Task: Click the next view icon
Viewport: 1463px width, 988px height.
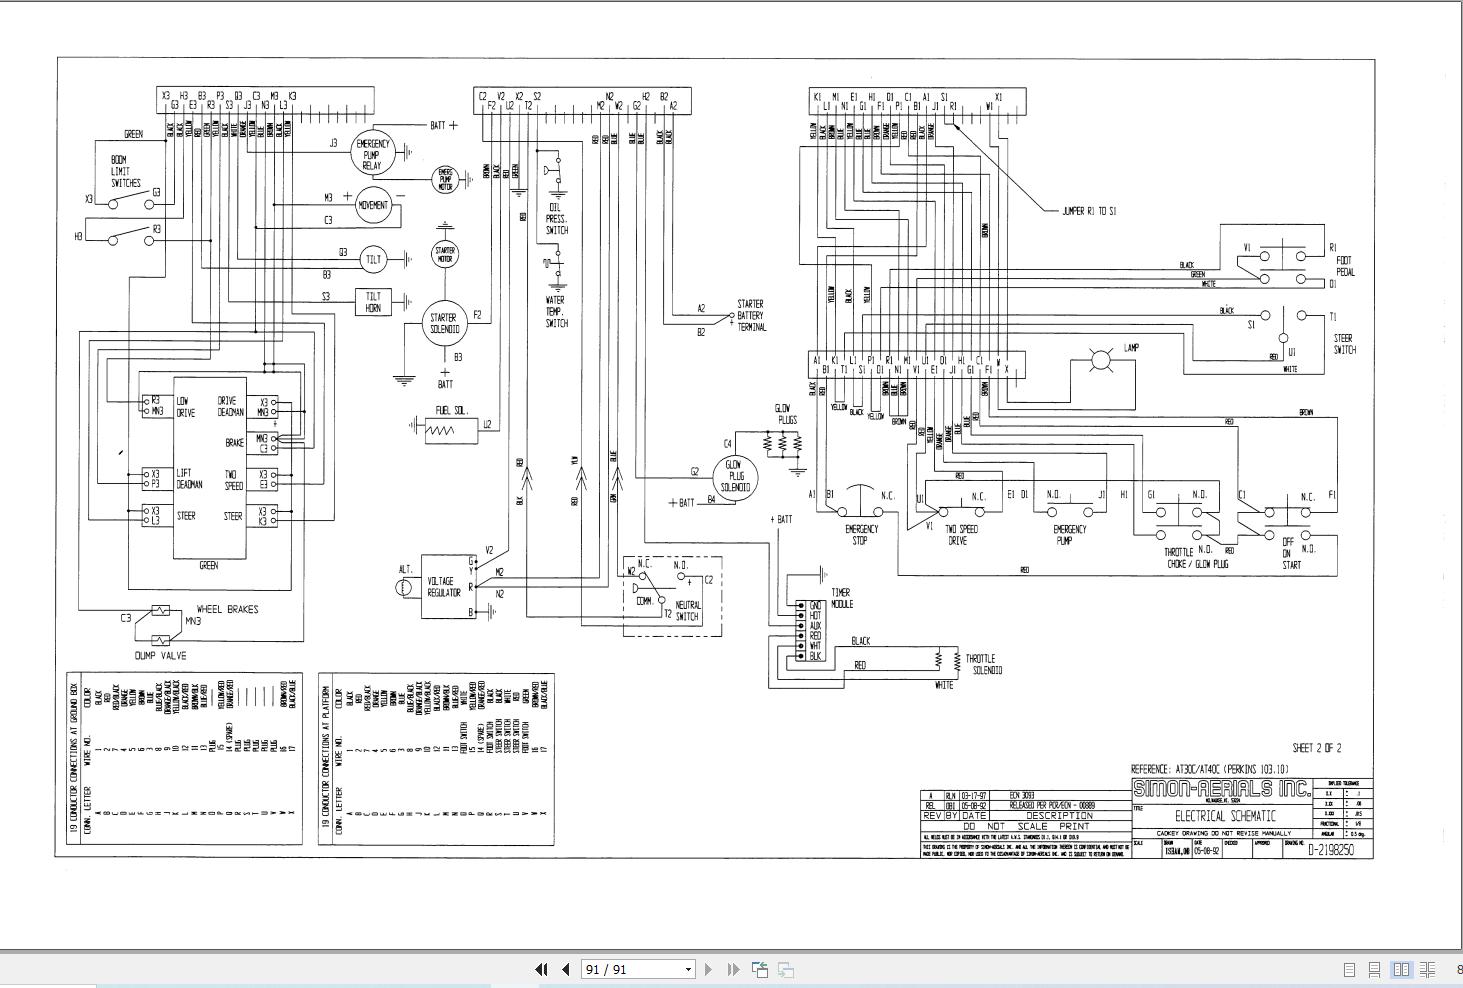Action: [x=786, y=969]
